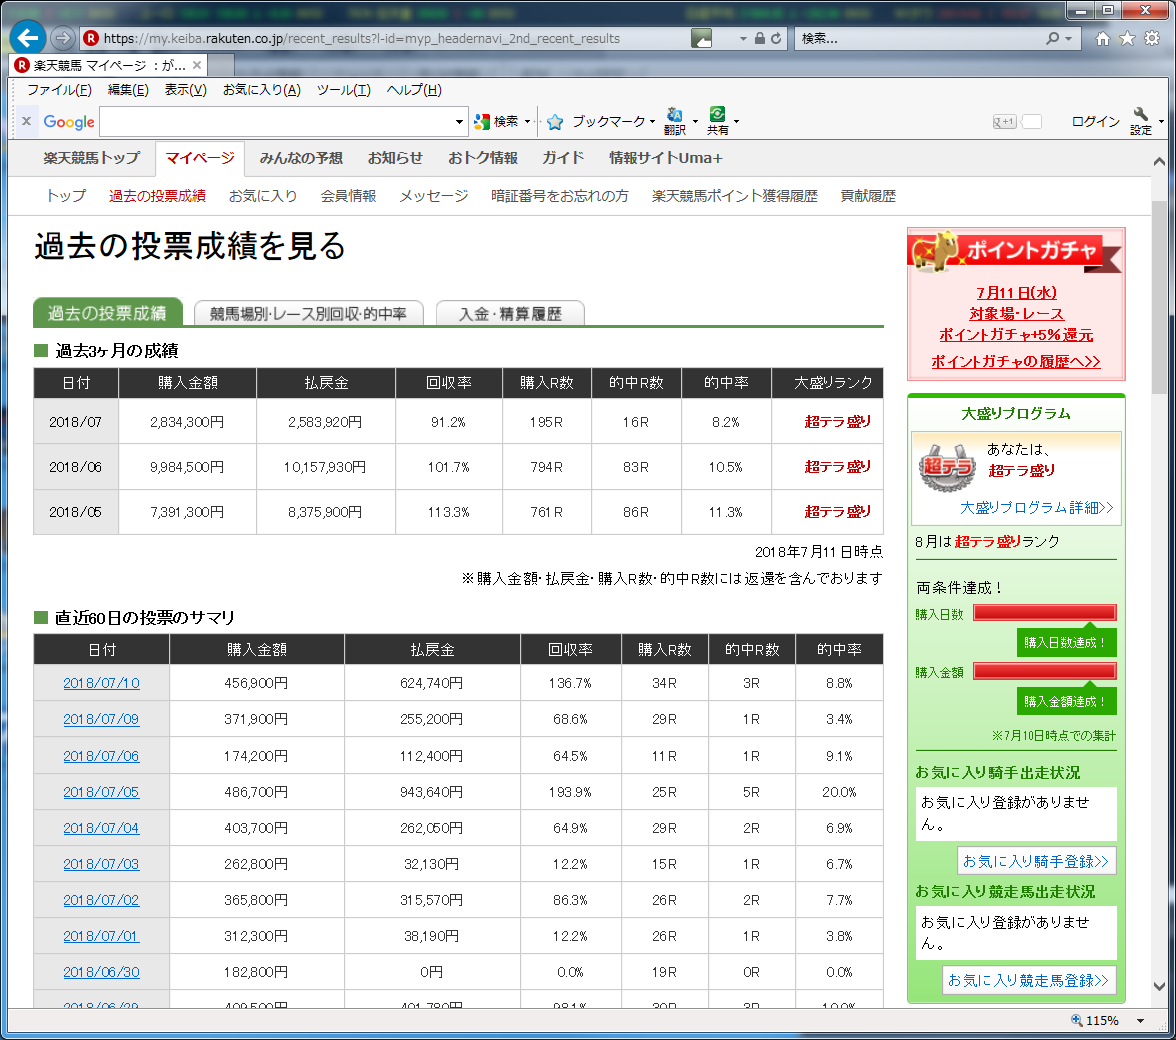Screen dimensions: 1176x1040
Task: Click the 超テラ盛り rank in 2018/05 row
Action: [x=837, y=512]
